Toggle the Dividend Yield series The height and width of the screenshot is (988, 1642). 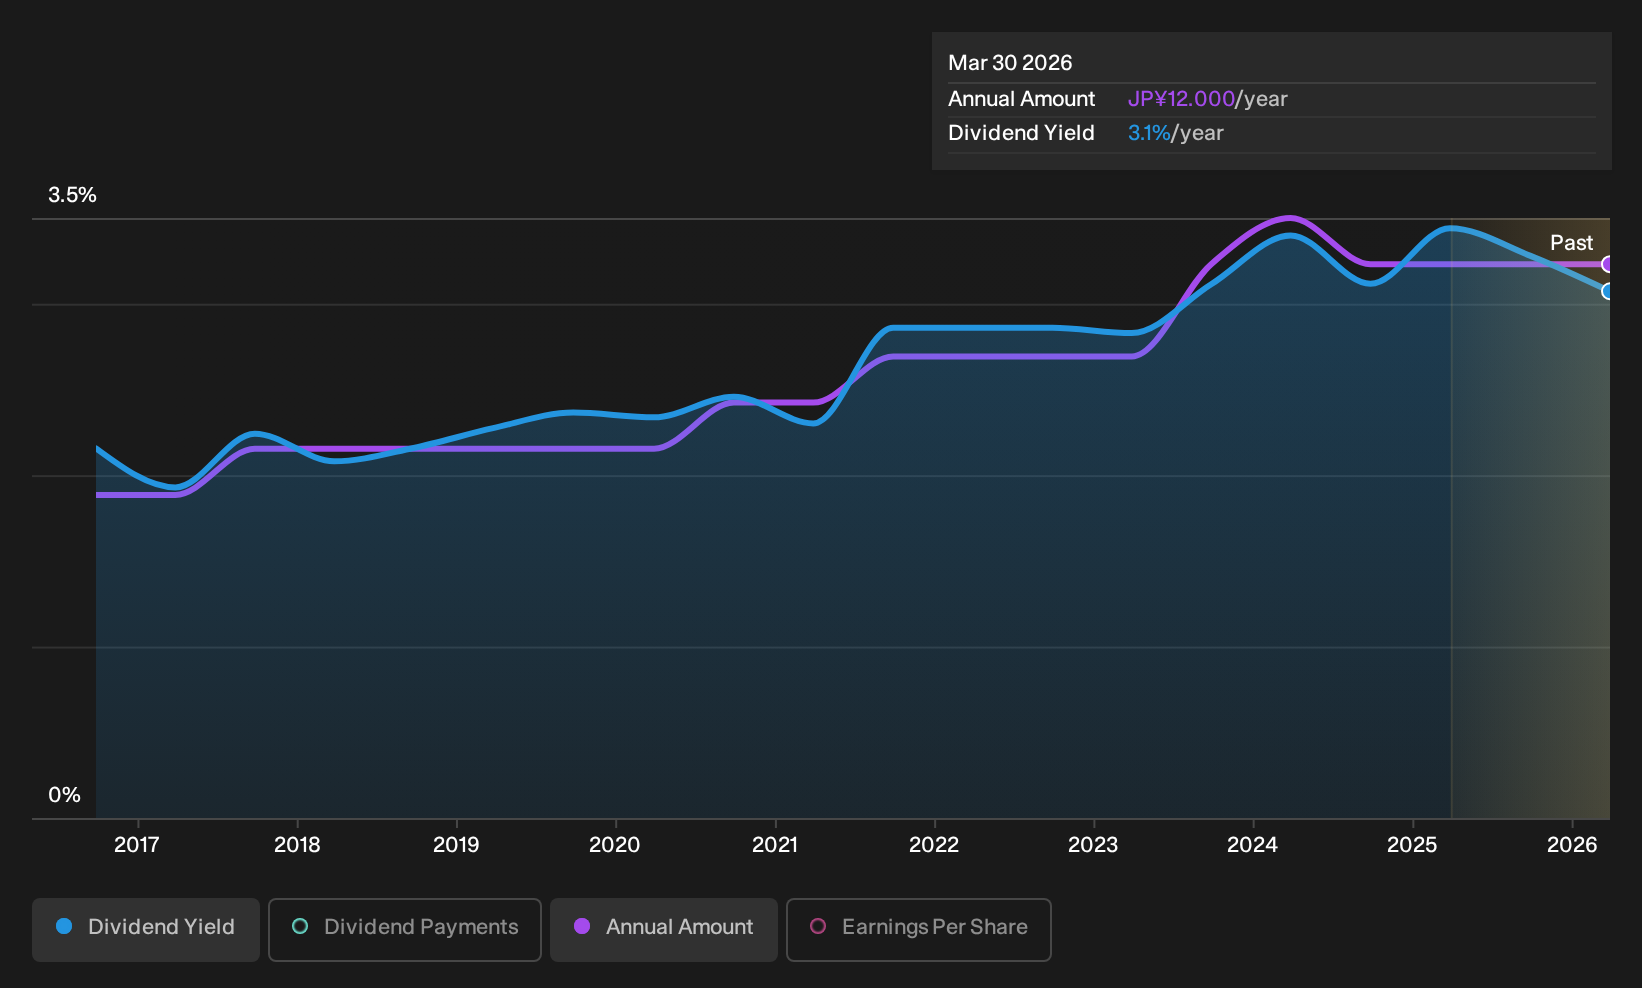point(146,929)
